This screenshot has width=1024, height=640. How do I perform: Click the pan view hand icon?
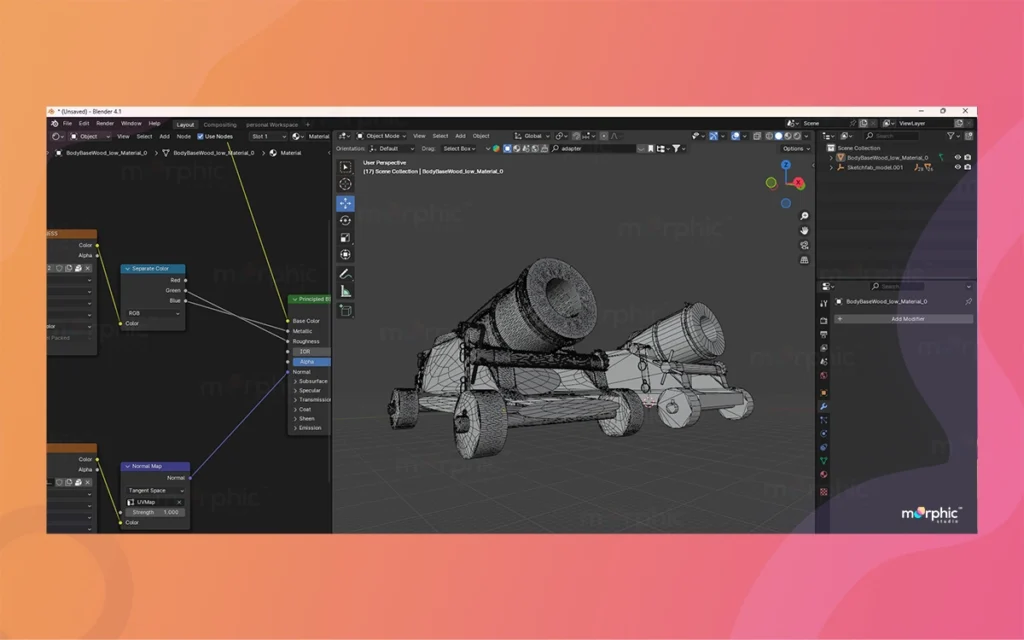[804, 231]
